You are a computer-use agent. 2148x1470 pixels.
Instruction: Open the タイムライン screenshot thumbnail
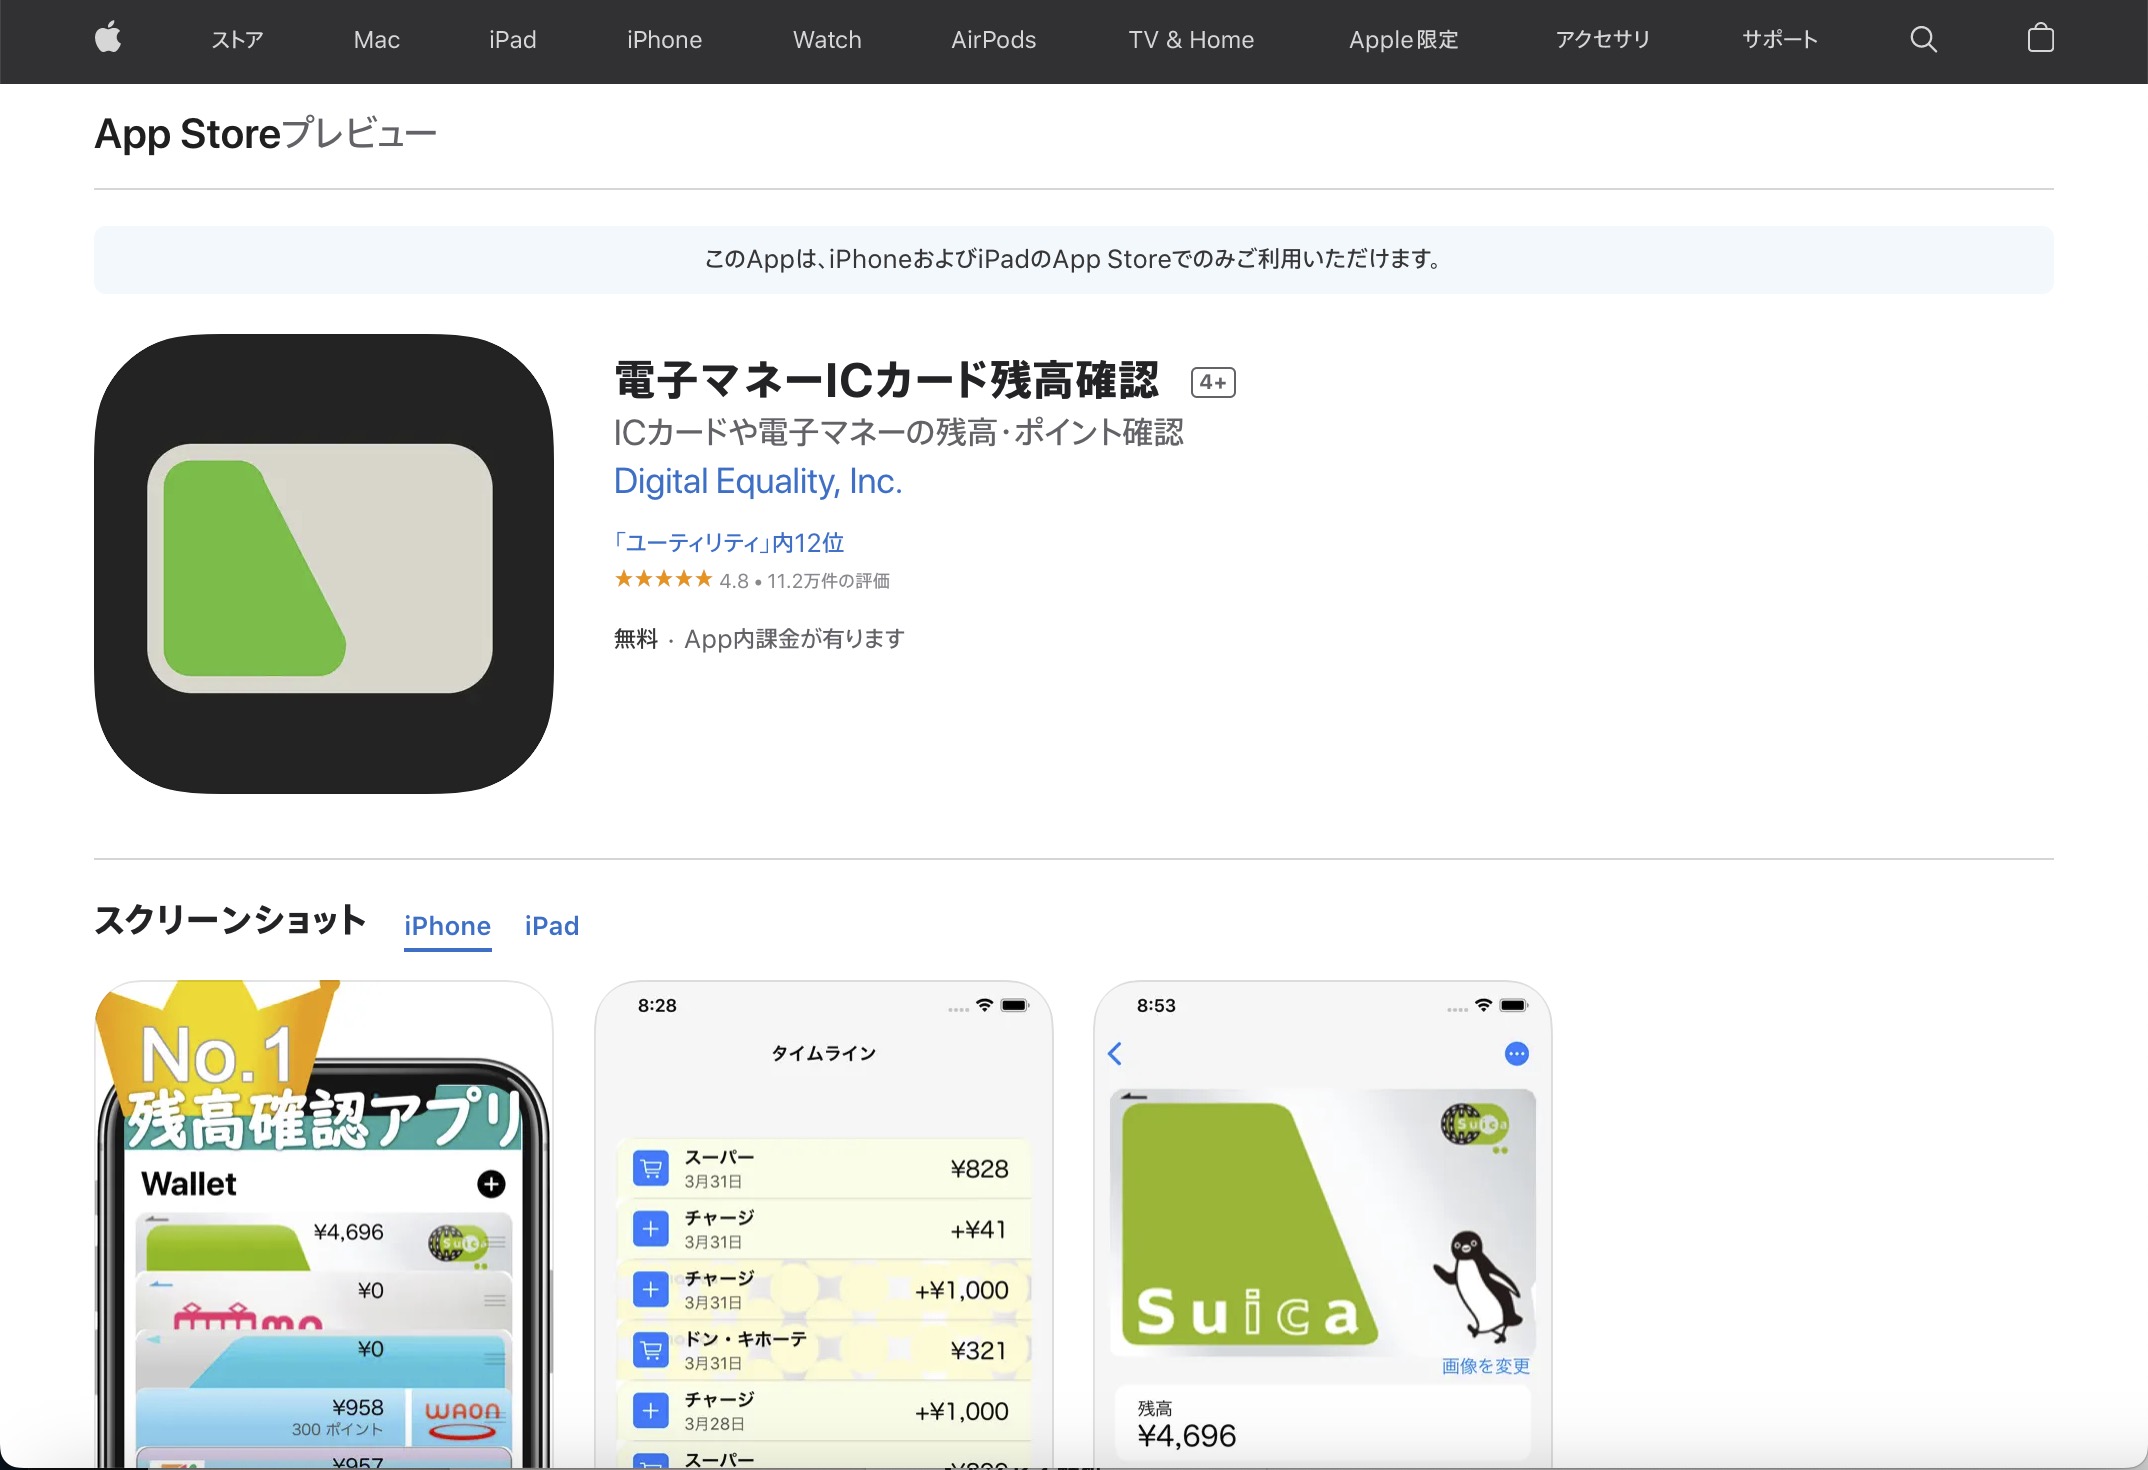823,1225
